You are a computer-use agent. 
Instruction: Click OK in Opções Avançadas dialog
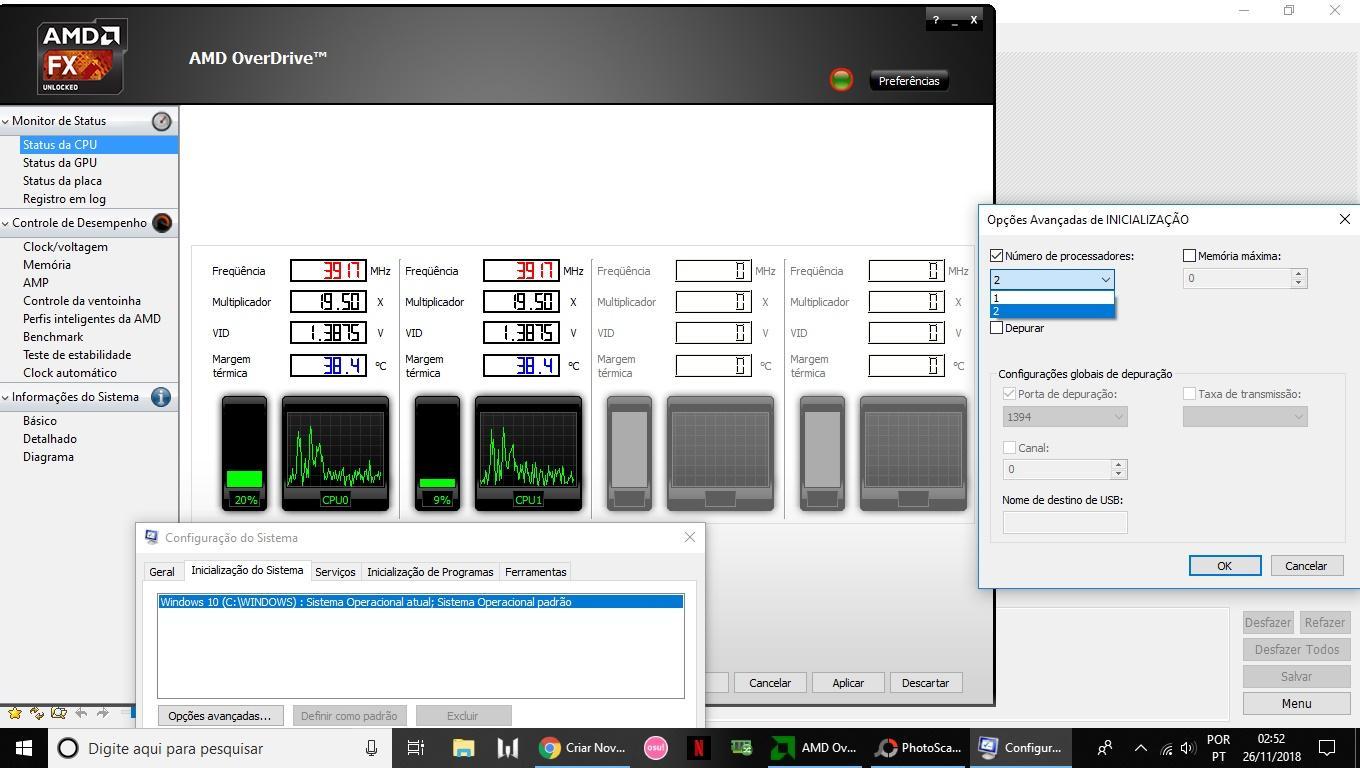[x=1224, y=565]
